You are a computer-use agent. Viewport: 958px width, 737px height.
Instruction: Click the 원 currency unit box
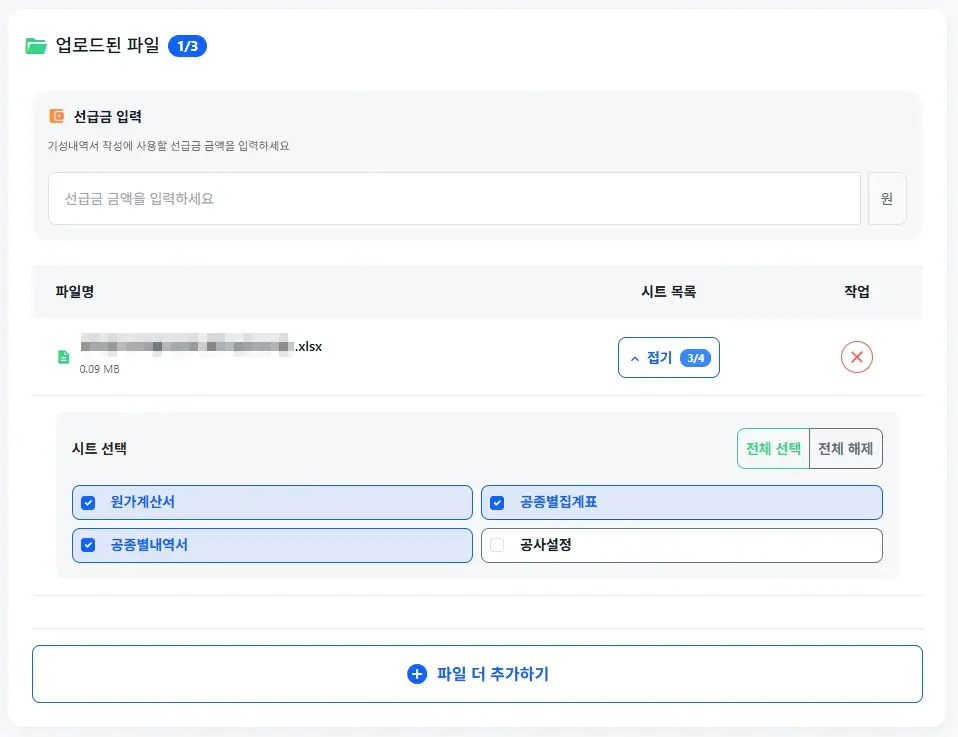click(x=887, y=199)
